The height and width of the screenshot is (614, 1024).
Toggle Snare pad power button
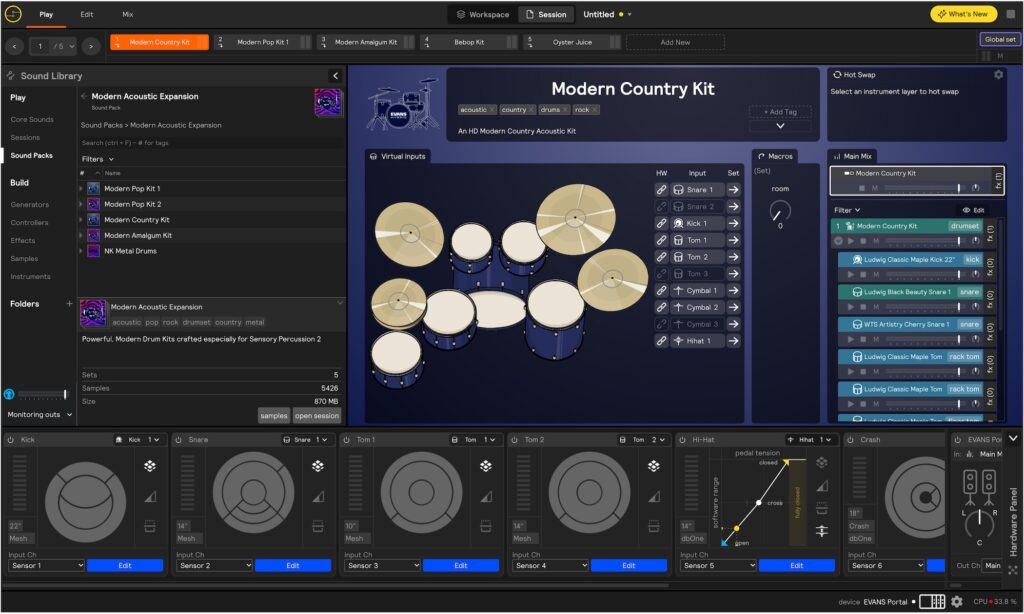pyautogui.click(x=178, y=440)
